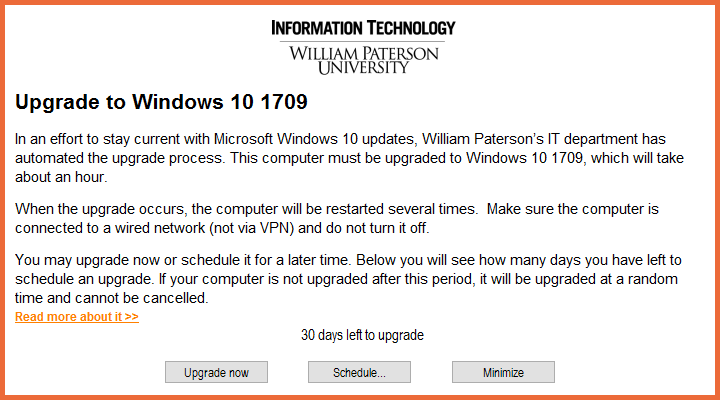Screen dimensions: 720x400
Task: Click the divider line under Information Technology
Action: pos(363,40)
